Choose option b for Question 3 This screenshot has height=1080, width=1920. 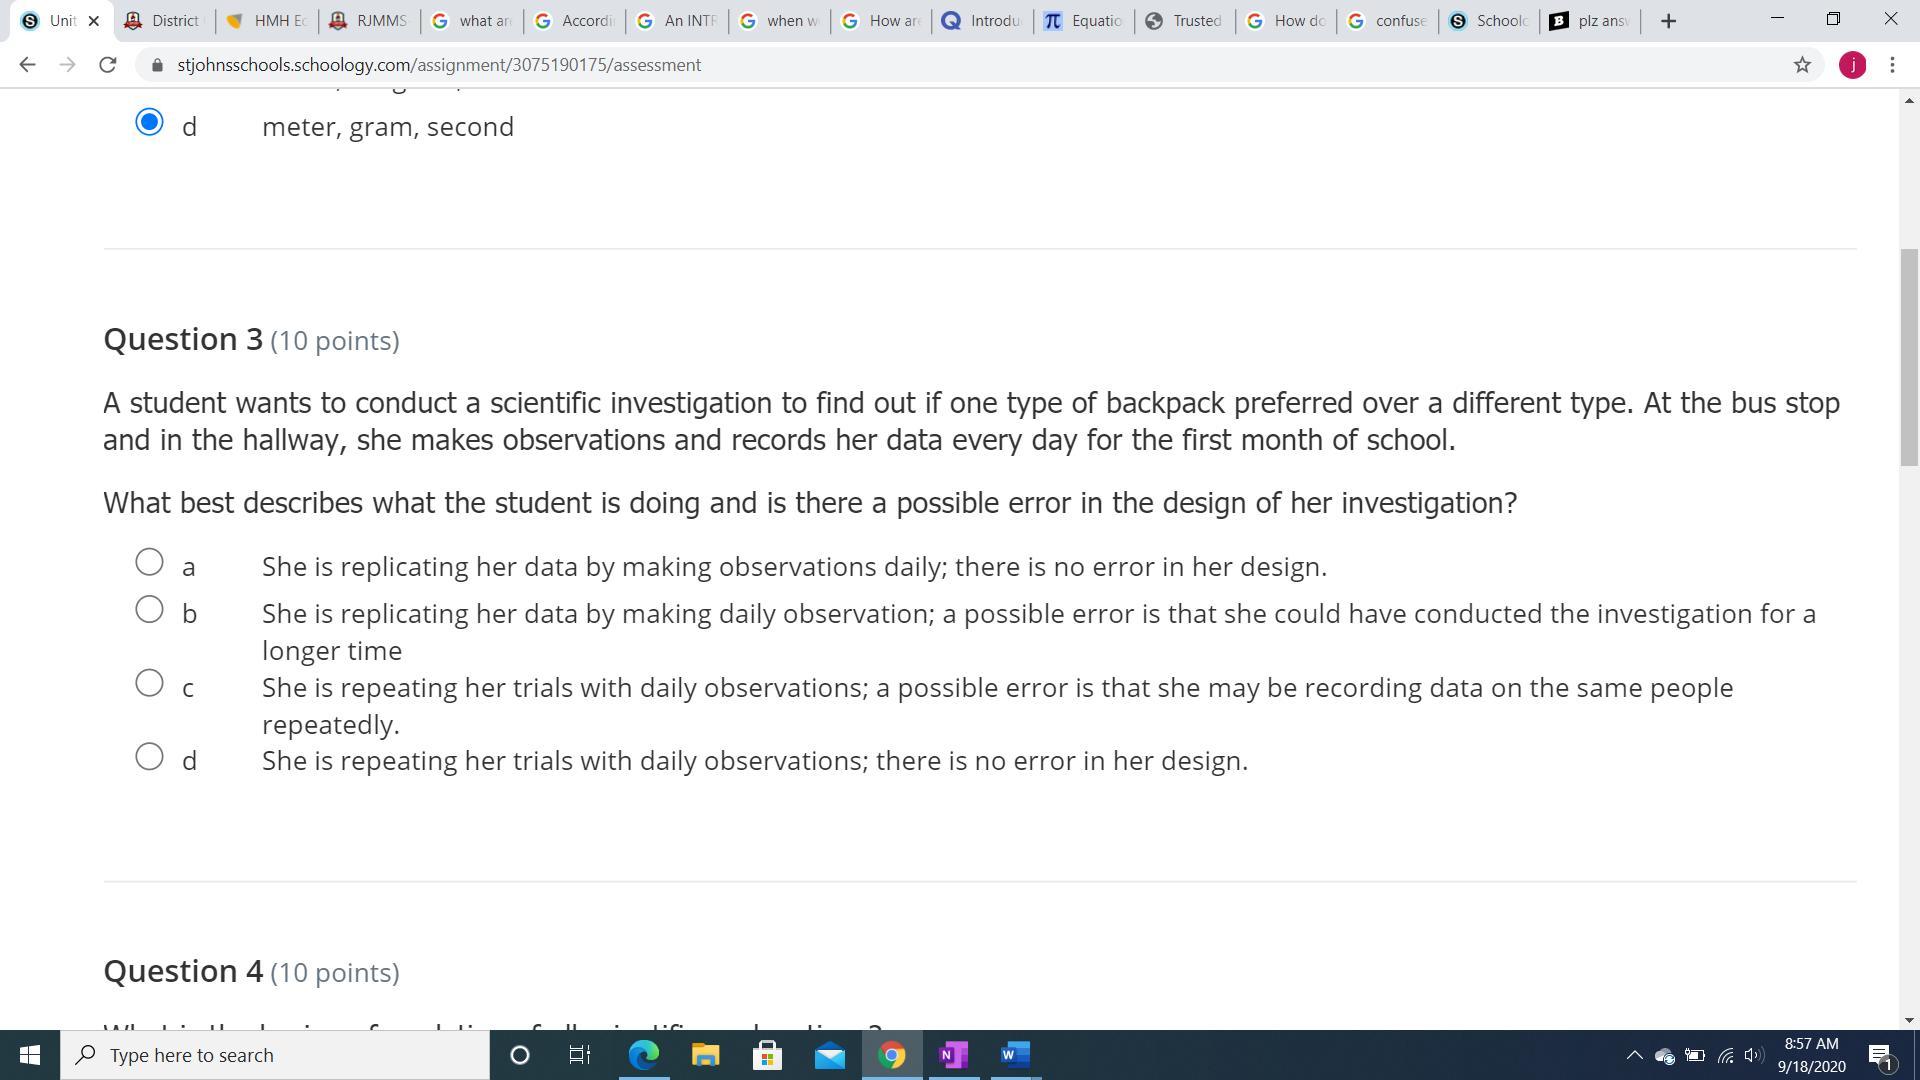coord(149,610)
